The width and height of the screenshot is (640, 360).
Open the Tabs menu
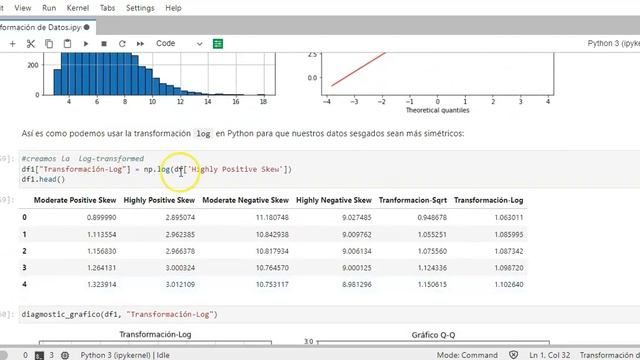pos(107,8)
